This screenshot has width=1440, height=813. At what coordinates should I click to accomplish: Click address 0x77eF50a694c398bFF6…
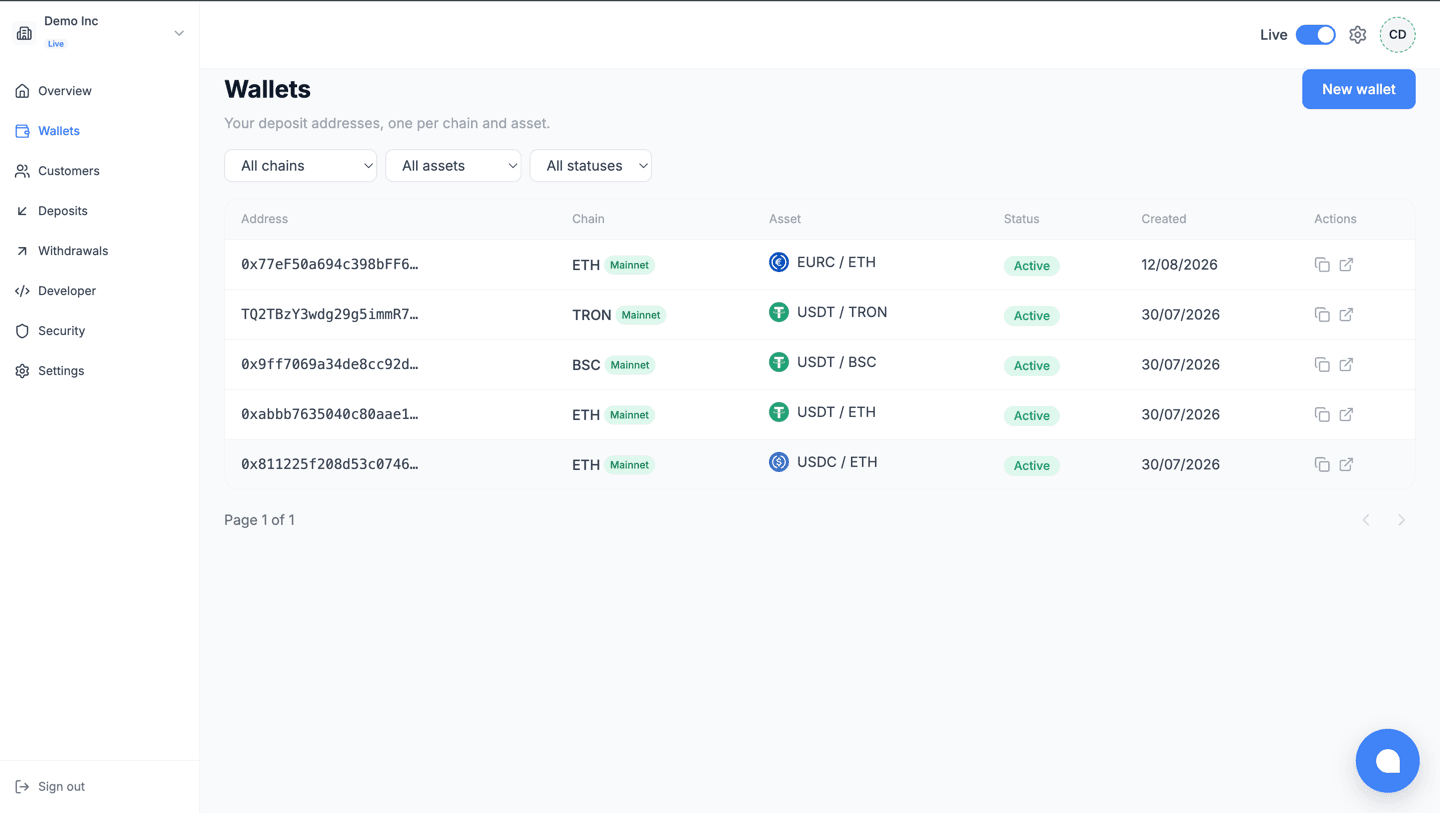330,265
